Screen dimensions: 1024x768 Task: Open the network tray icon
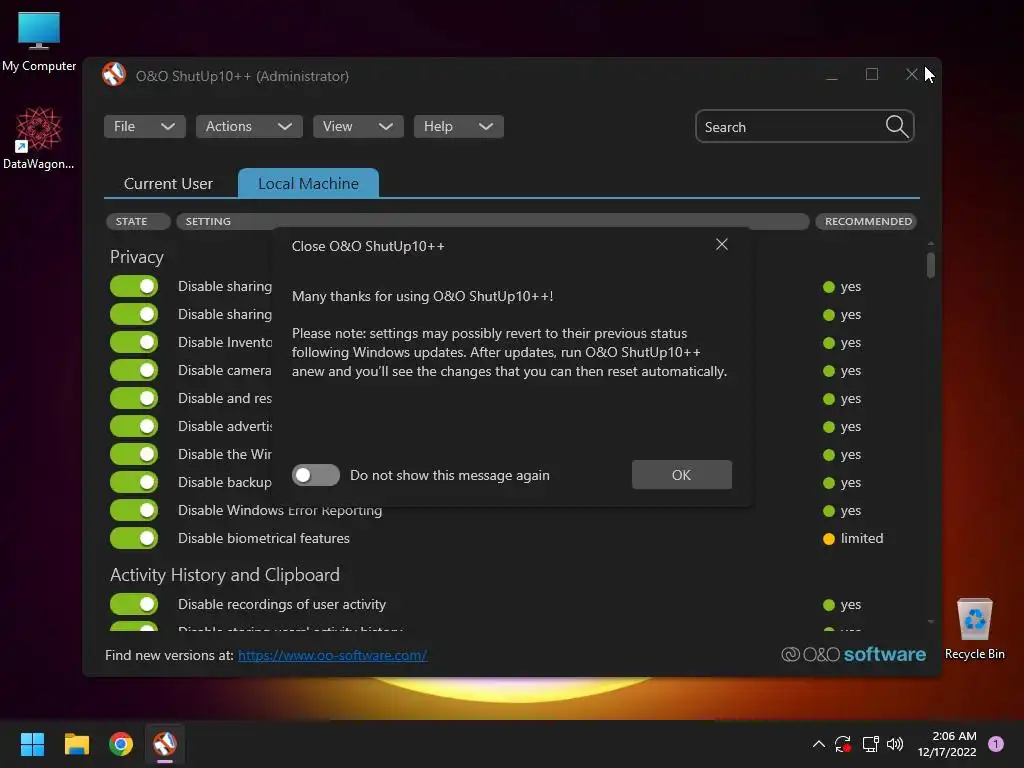(870, 744)
